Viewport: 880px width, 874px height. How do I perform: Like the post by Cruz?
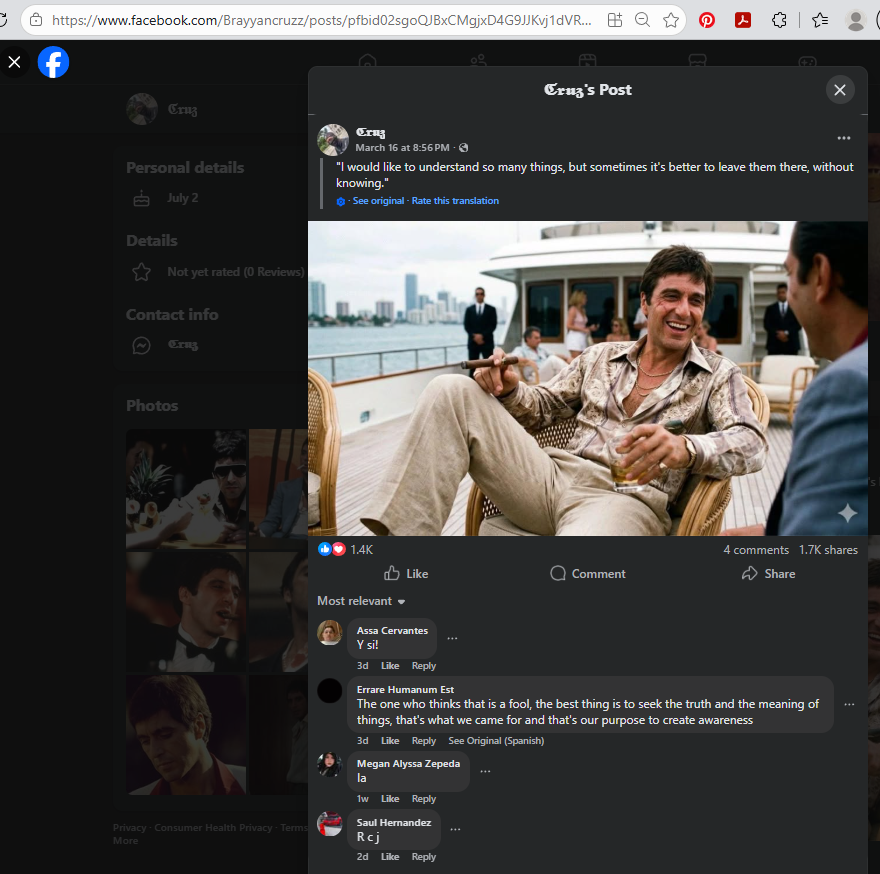(406, 574)
